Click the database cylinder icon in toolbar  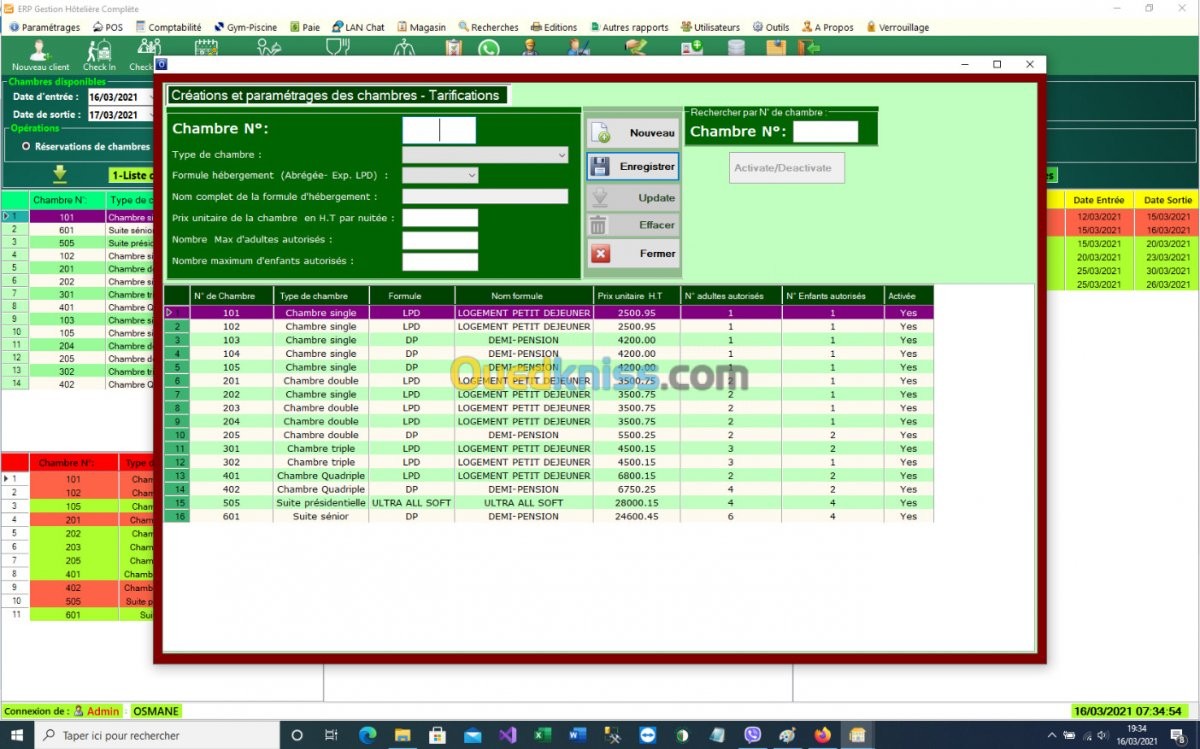pos(736,47)
